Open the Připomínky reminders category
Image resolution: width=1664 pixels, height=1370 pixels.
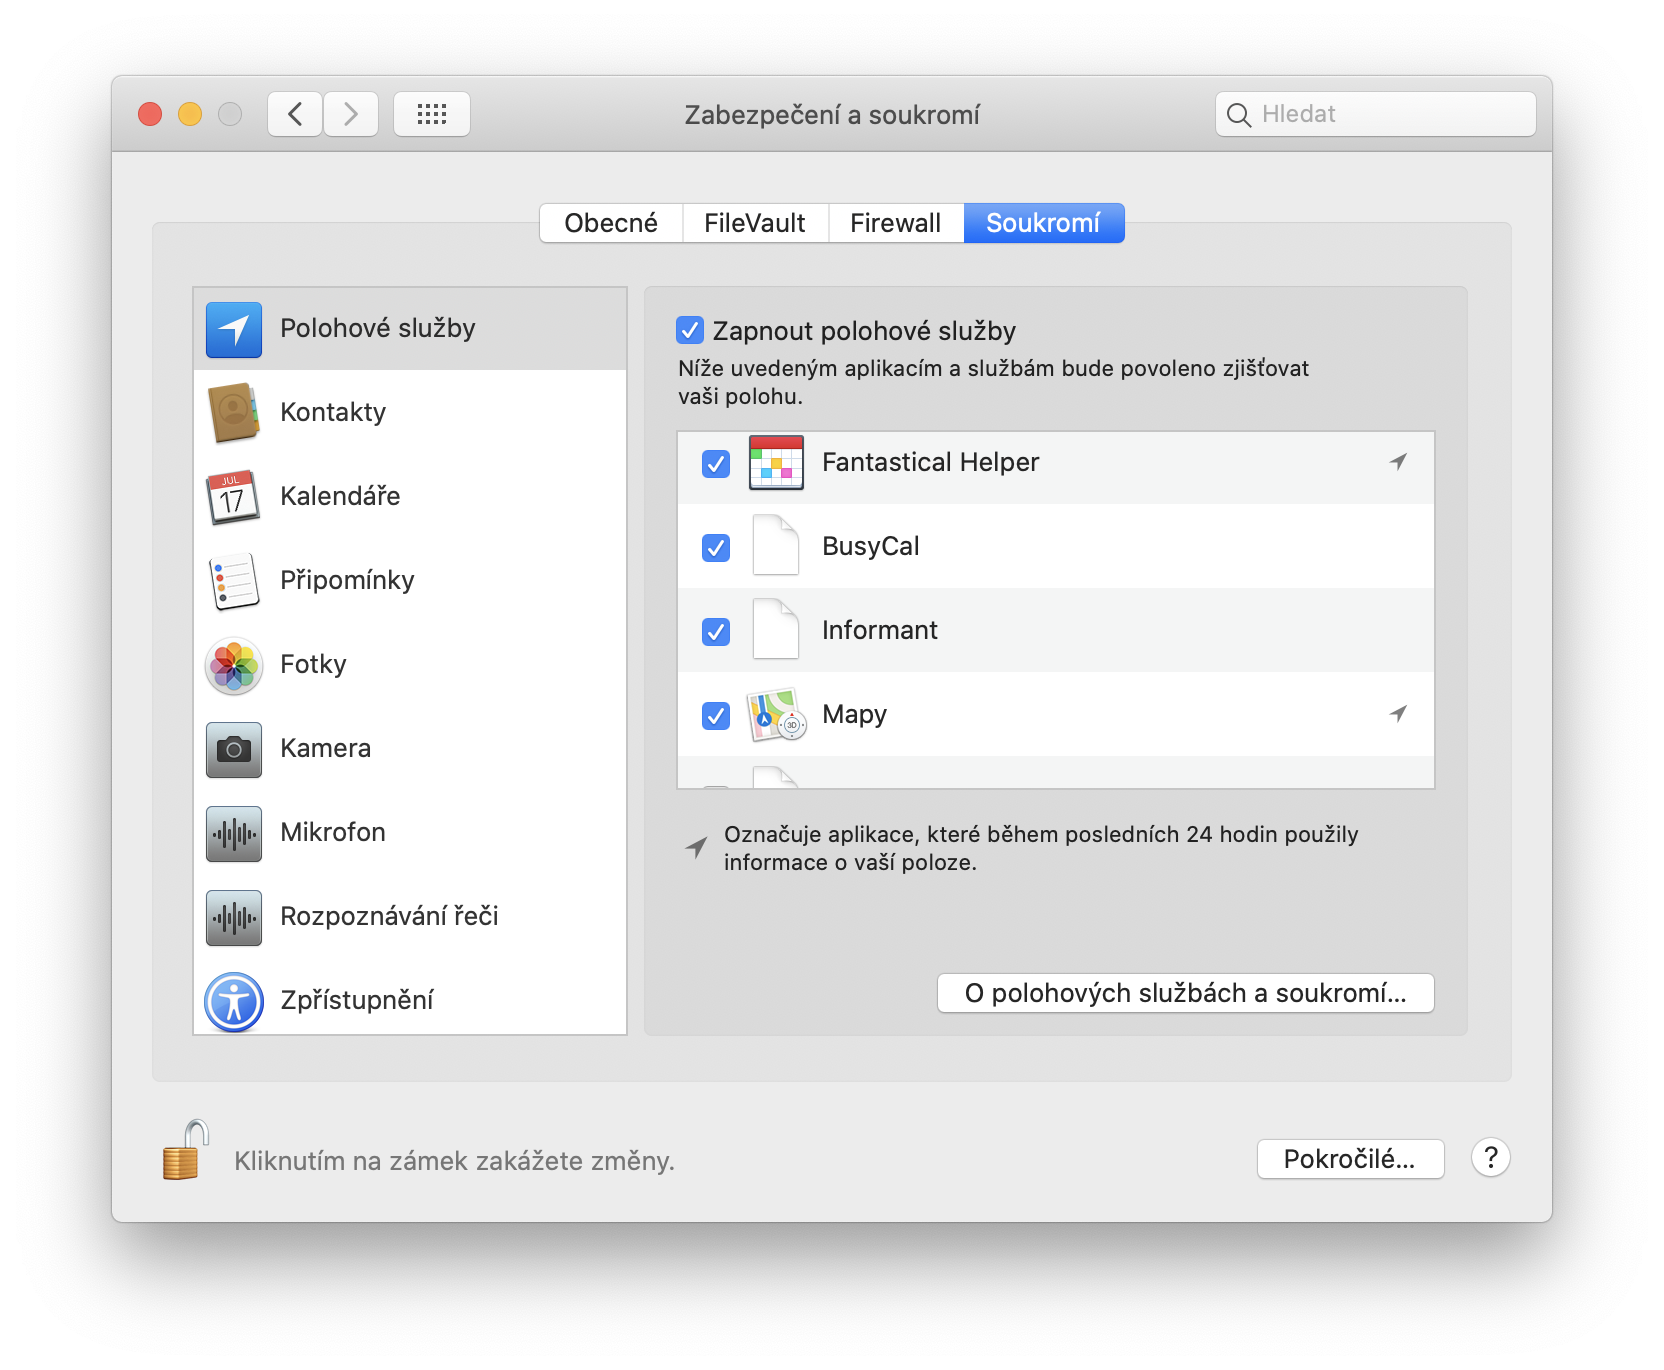347,580
